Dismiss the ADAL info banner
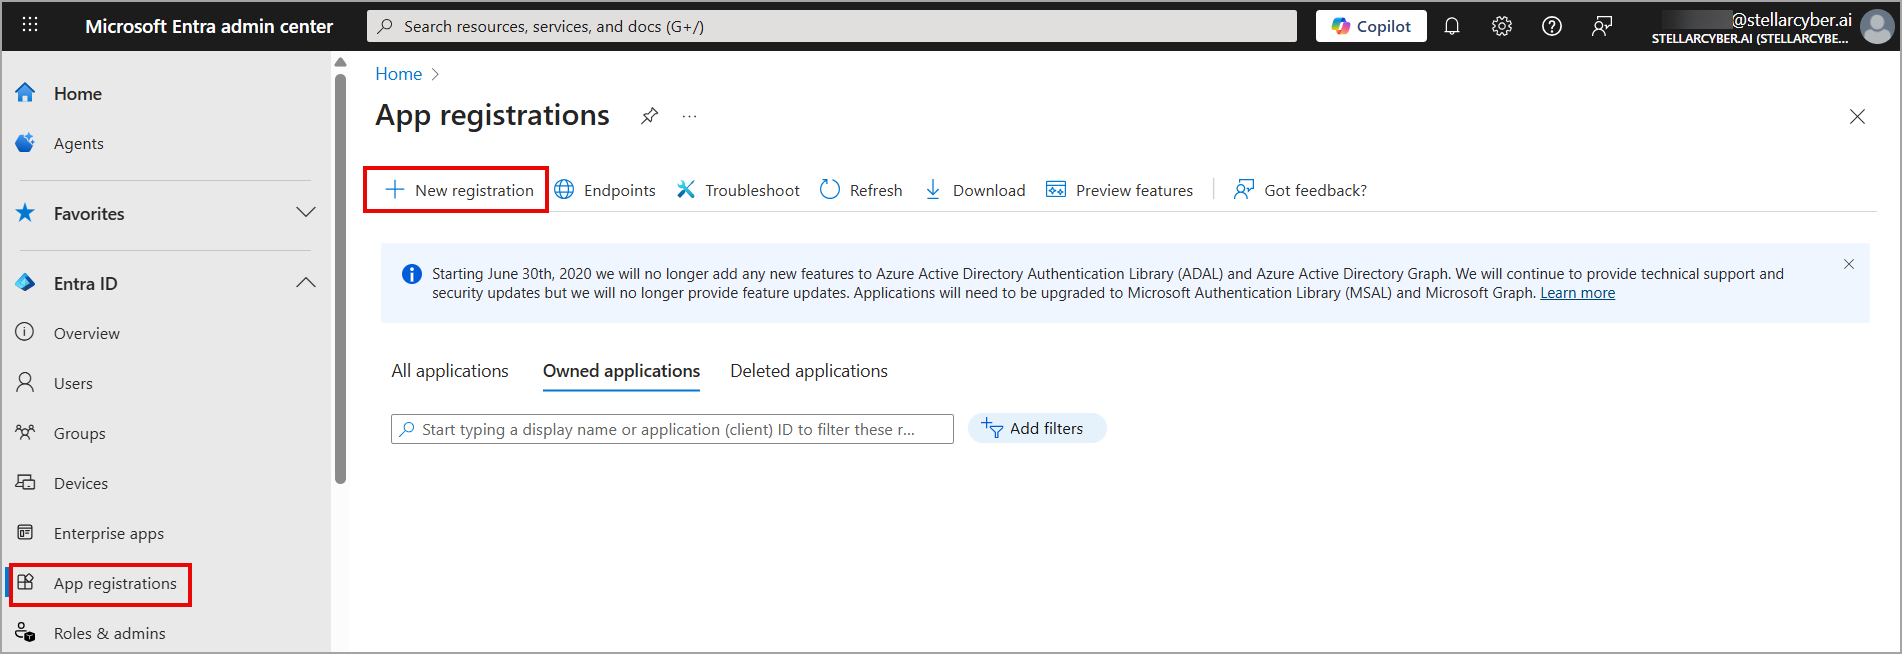Screen dimensions: 1902x654 [1849, 265]
